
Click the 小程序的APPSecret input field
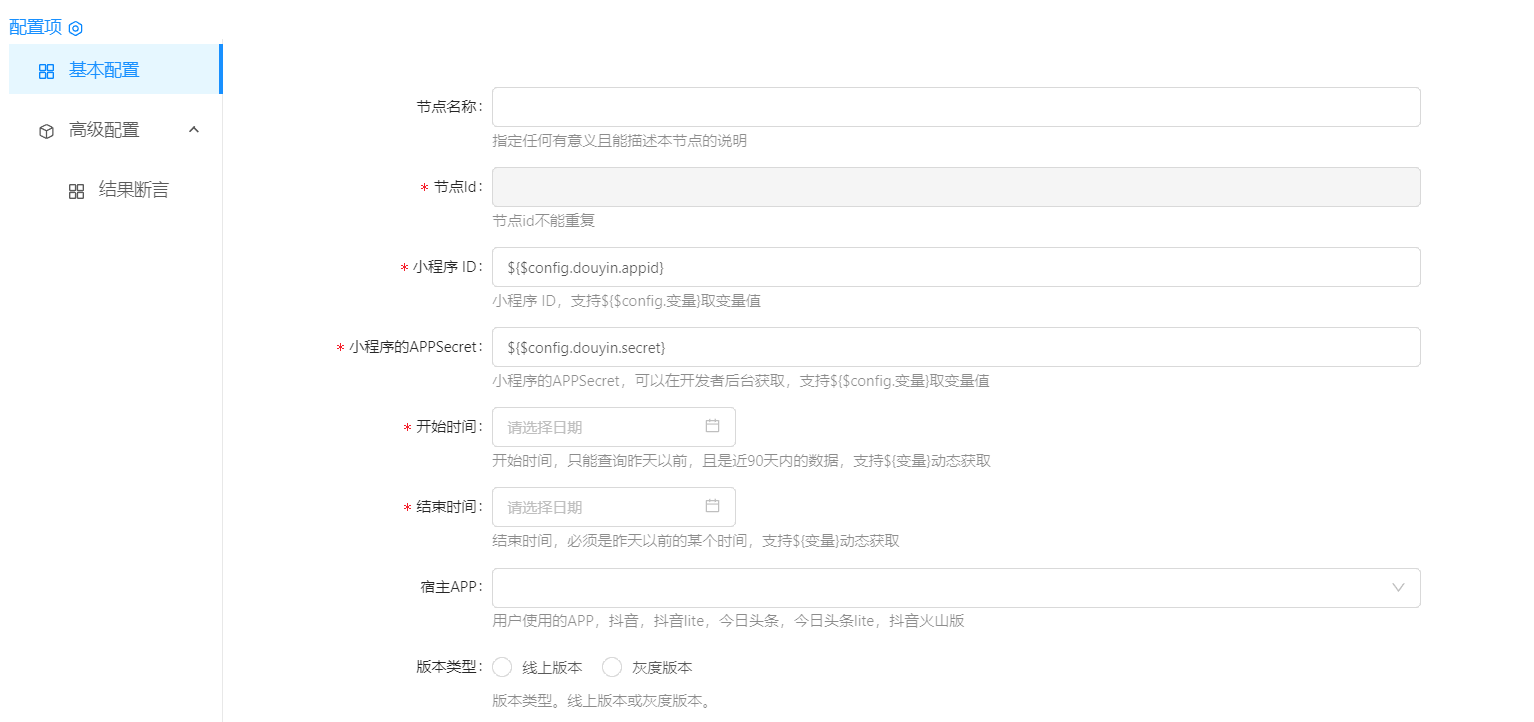[x=955, y=347]
